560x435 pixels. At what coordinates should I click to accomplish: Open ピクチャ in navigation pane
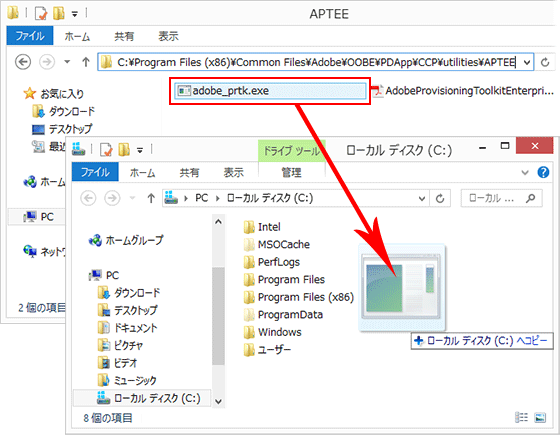coord(120,345)
